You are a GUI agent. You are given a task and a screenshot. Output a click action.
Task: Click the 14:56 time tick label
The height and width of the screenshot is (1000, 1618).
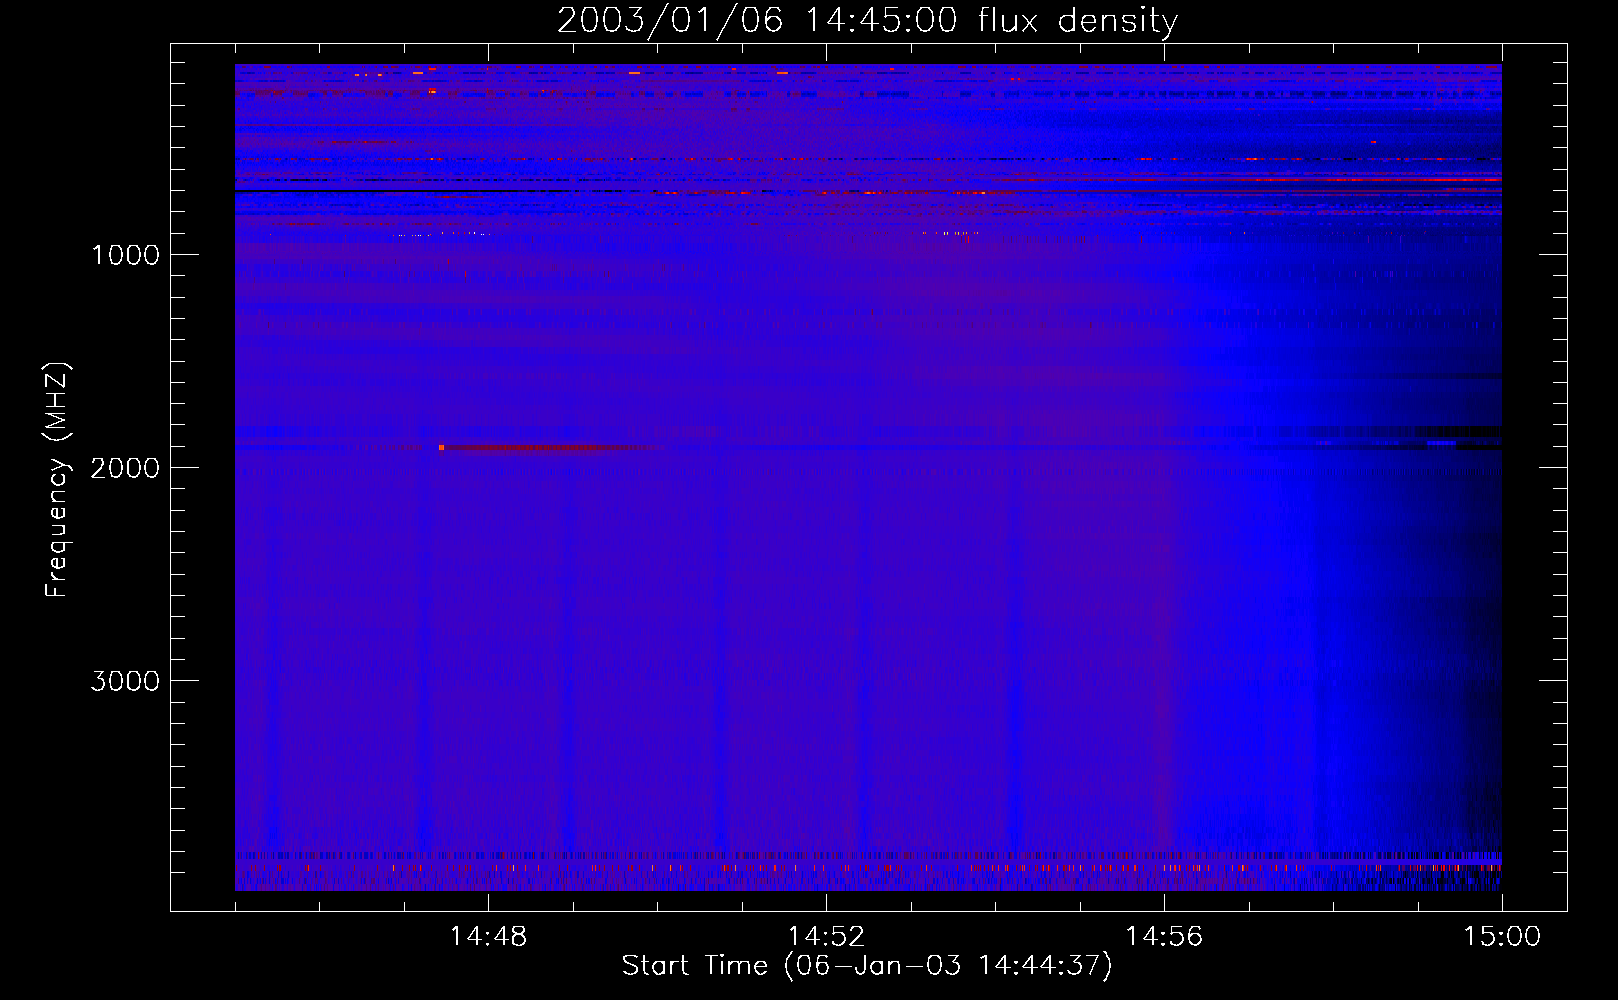1164,937
